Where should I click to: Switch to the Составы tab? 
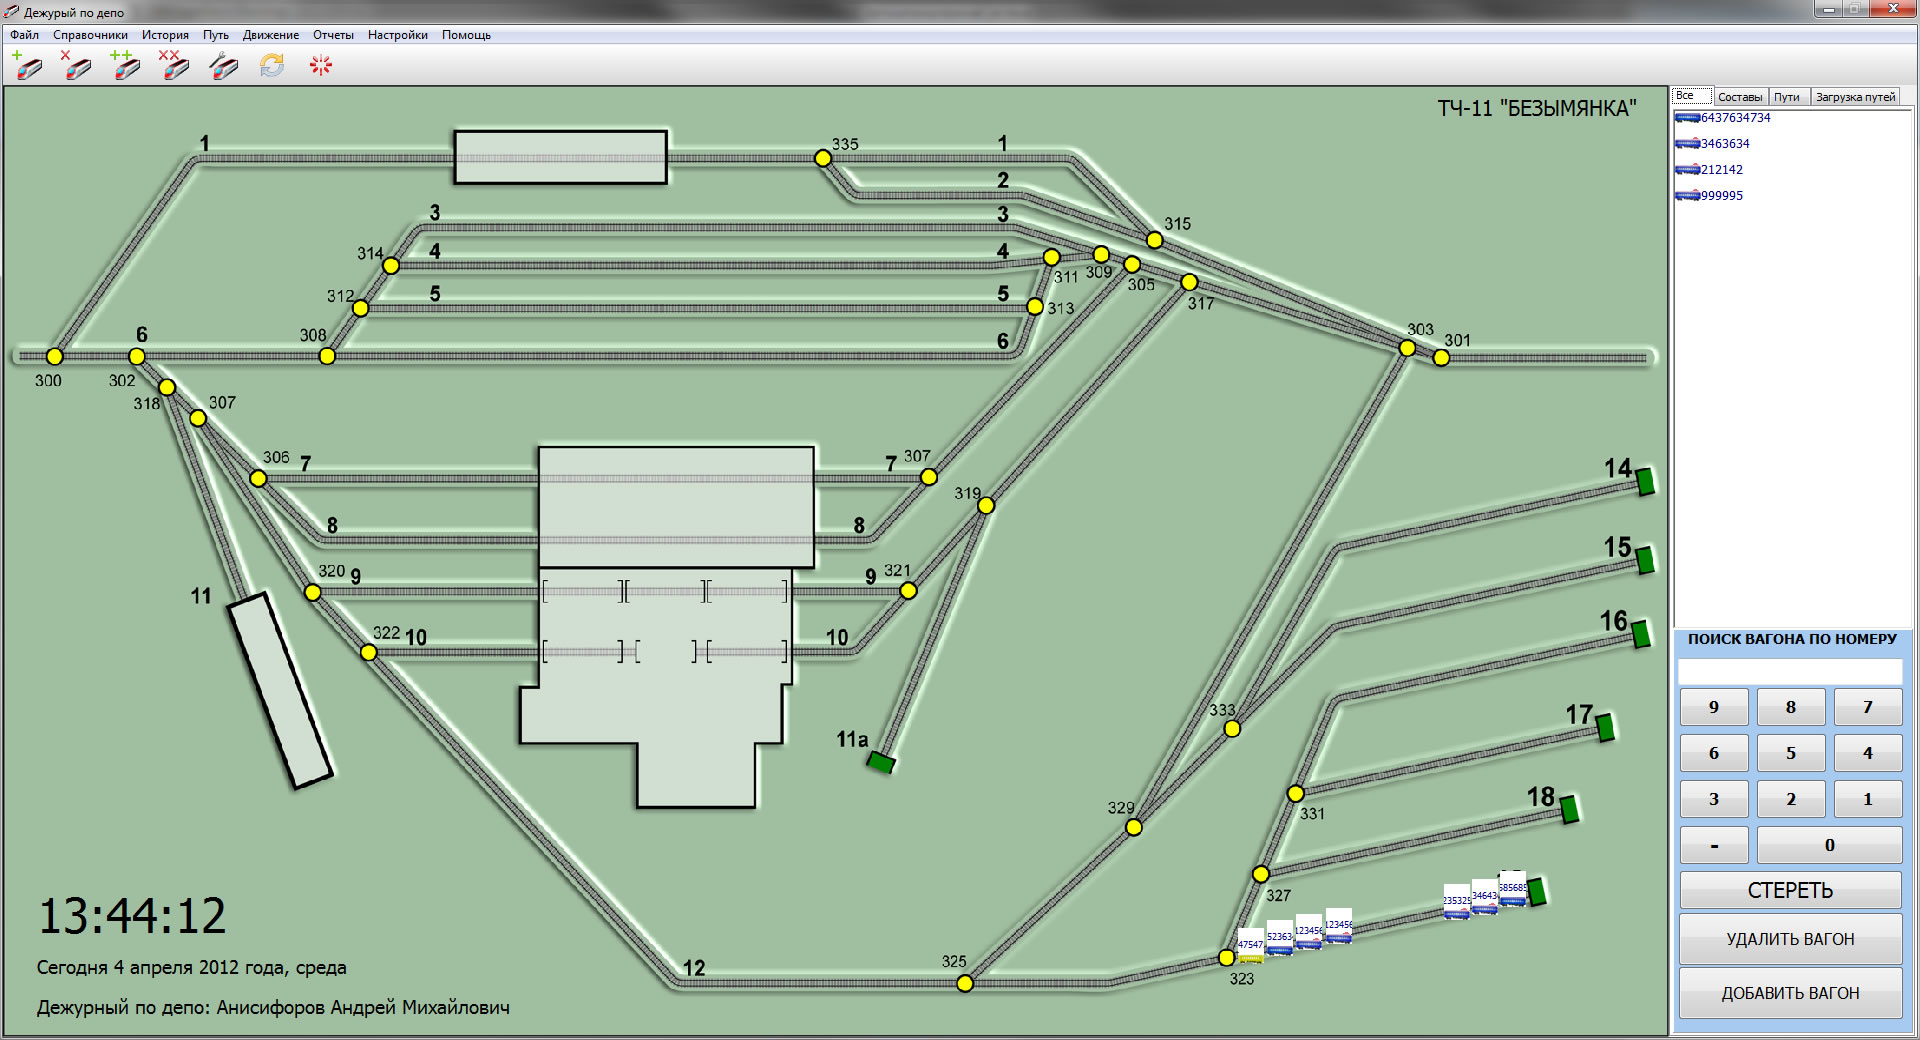point(1739,97)
